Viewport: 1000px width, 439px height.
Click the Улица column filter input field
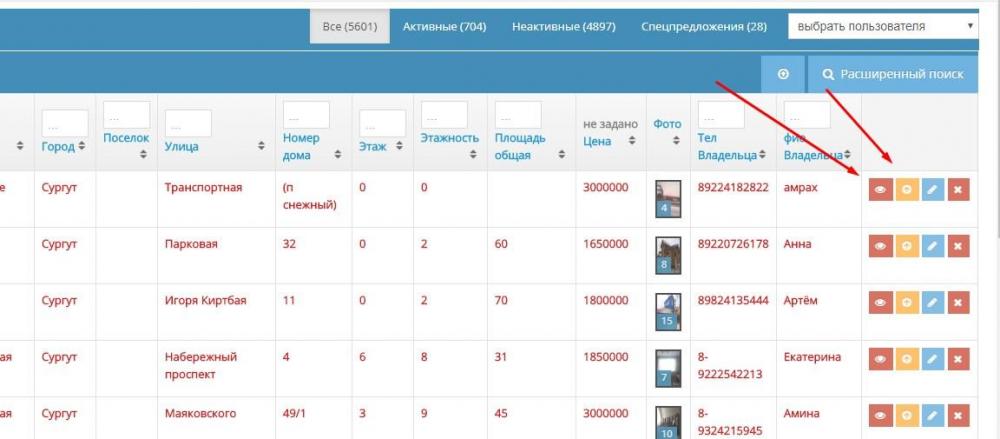(x=188, y=123)
